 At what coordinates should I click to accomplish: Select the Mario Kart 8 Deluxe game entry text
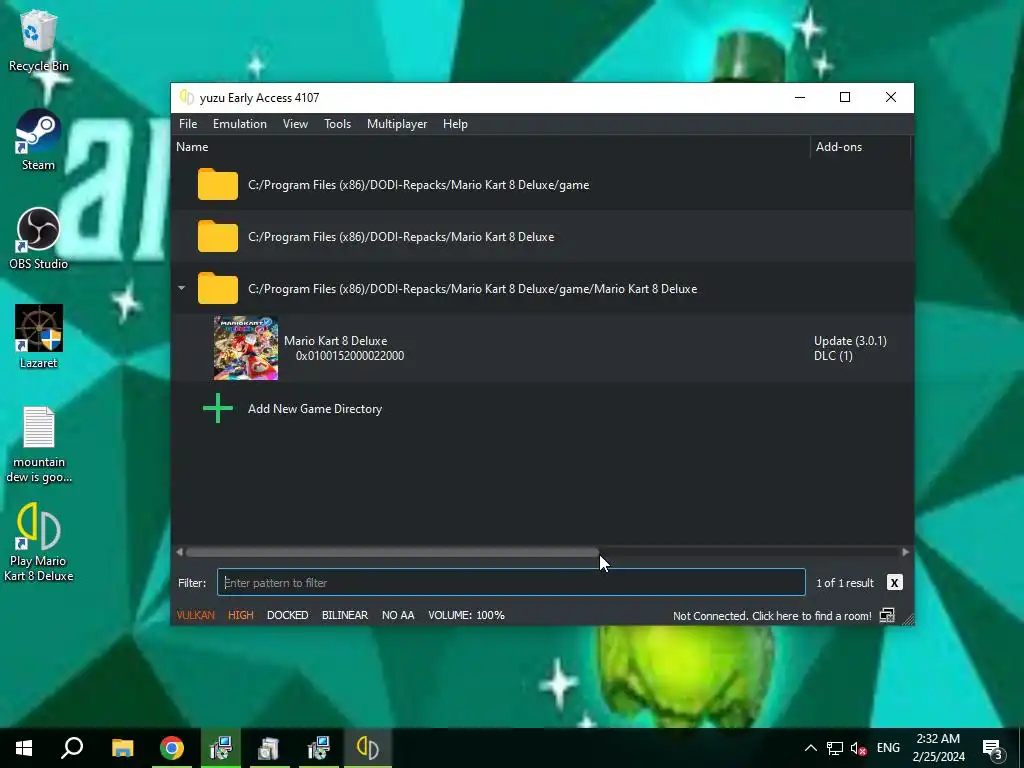[x=344, y=348]
